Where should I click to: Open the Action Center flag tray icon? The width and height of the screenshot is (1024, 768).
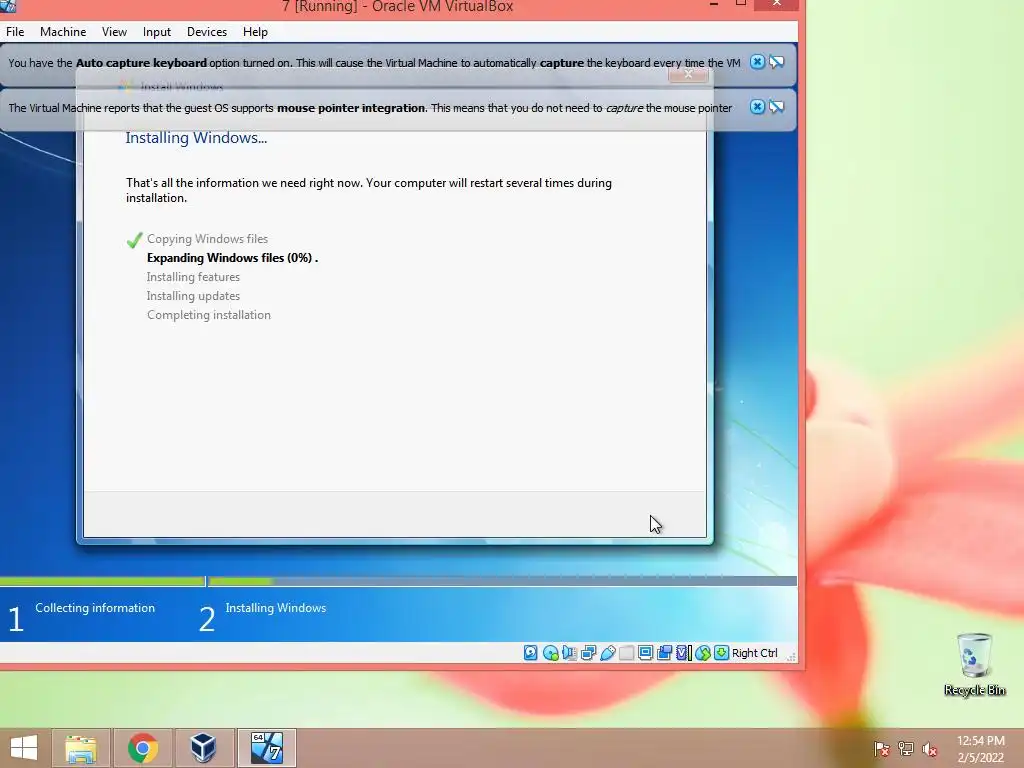[882, 749]
